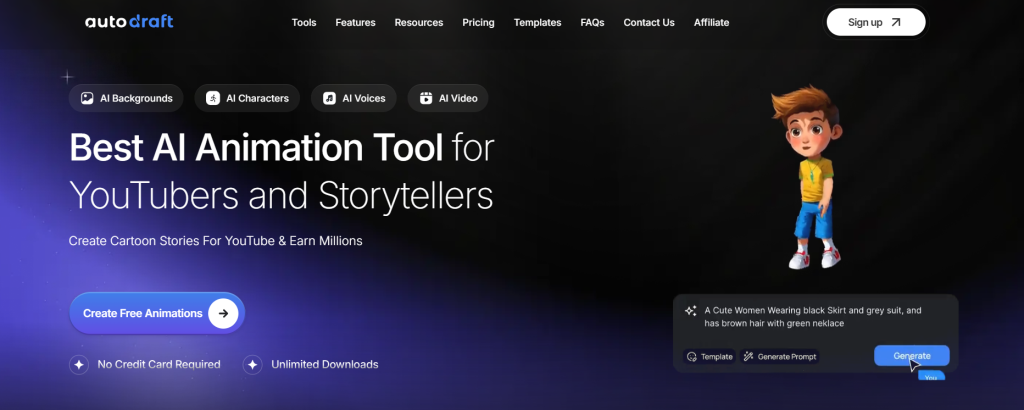This screenshot has width=1024, height=410.
Task: Open the Features menu
Action: pos(355,22)
